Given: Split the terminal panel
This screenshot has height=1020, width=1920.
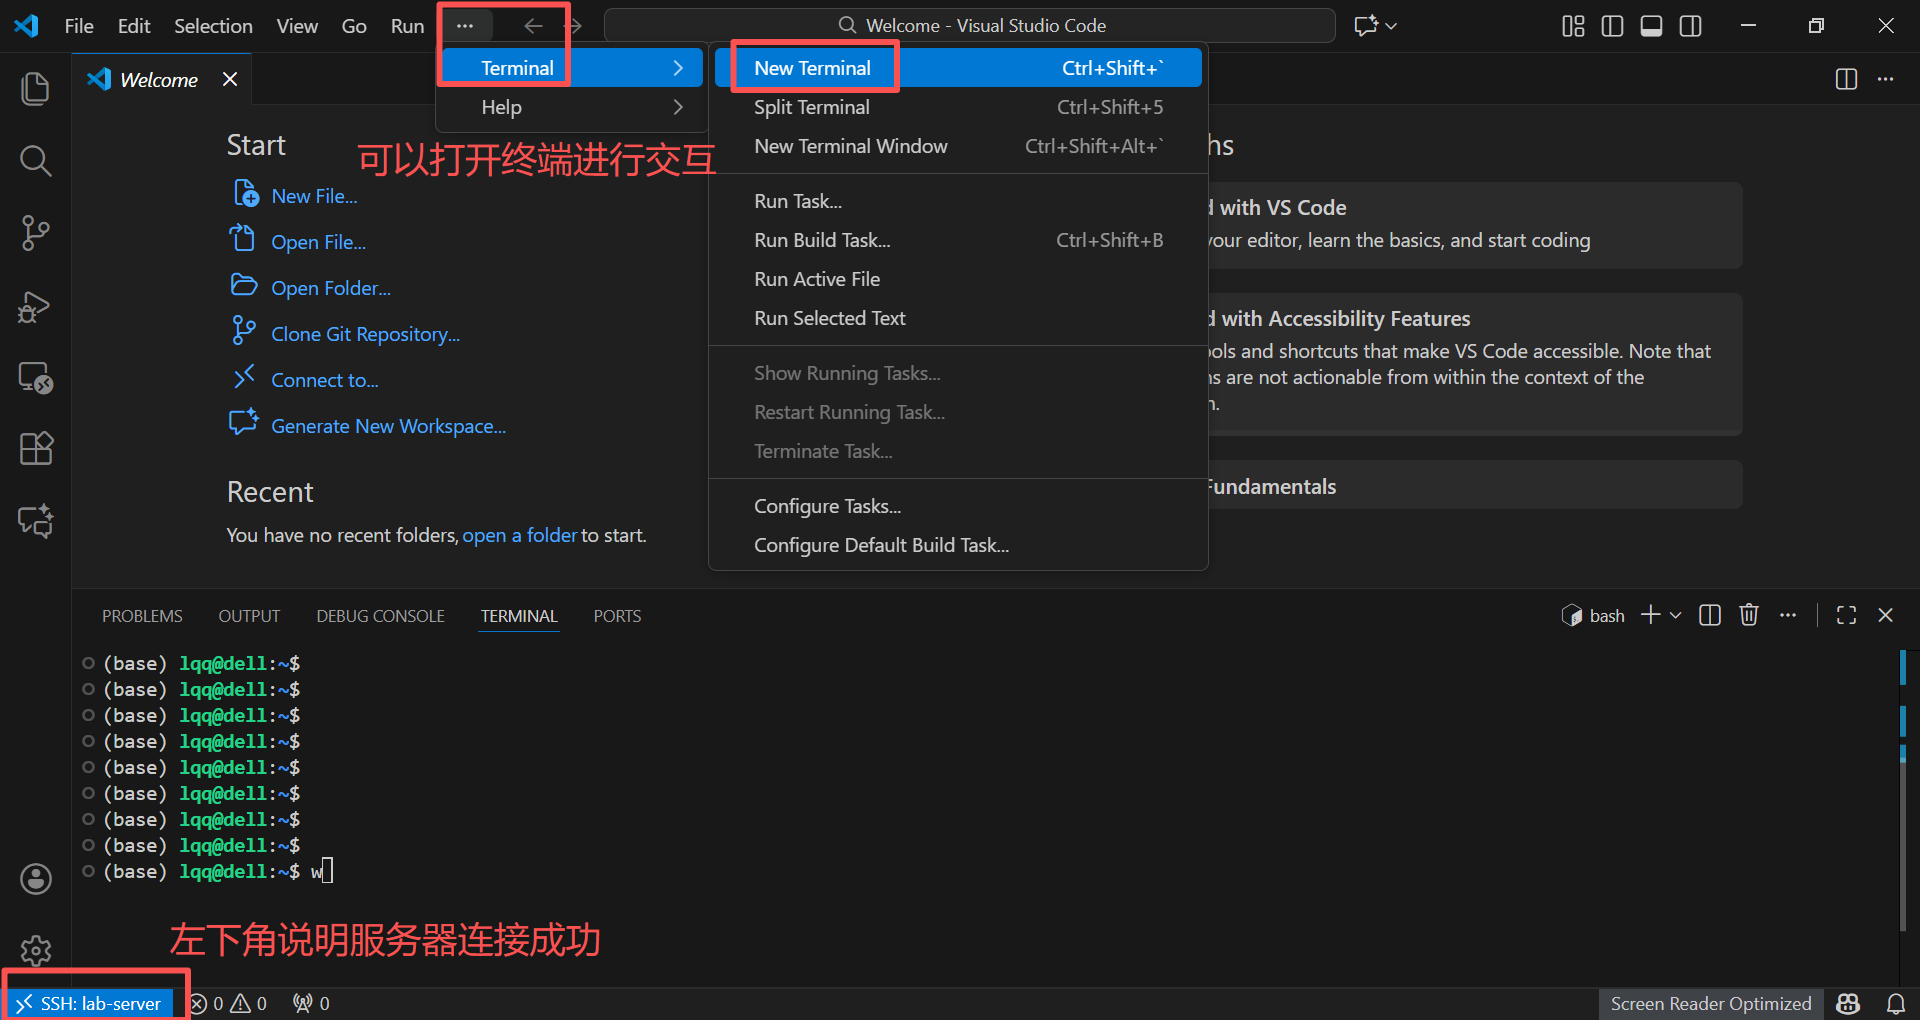Looking at the screenshot, I should [x=1710, y=615].
